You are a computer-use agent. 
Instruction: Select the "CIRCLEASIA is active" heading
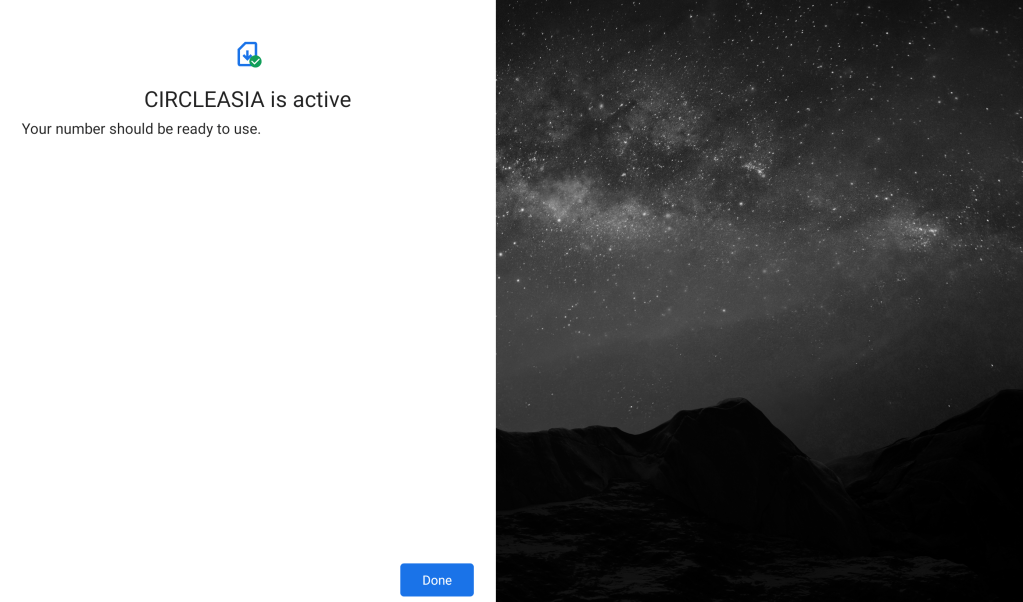pos(248,99)
